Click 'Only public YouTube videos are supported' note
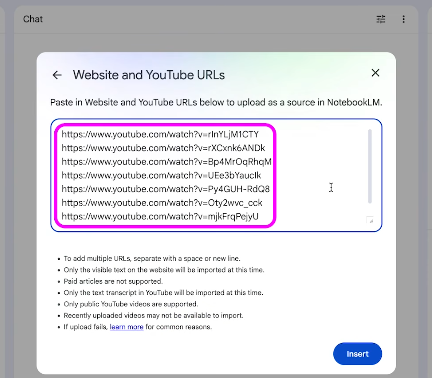Image resolution: width=432 pixels, height=378 pixels. point(131,304)
